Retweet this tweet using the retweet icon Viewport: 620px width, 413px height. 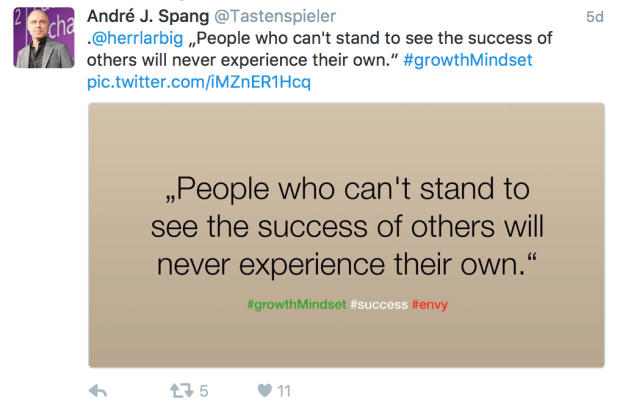[182, 390]
